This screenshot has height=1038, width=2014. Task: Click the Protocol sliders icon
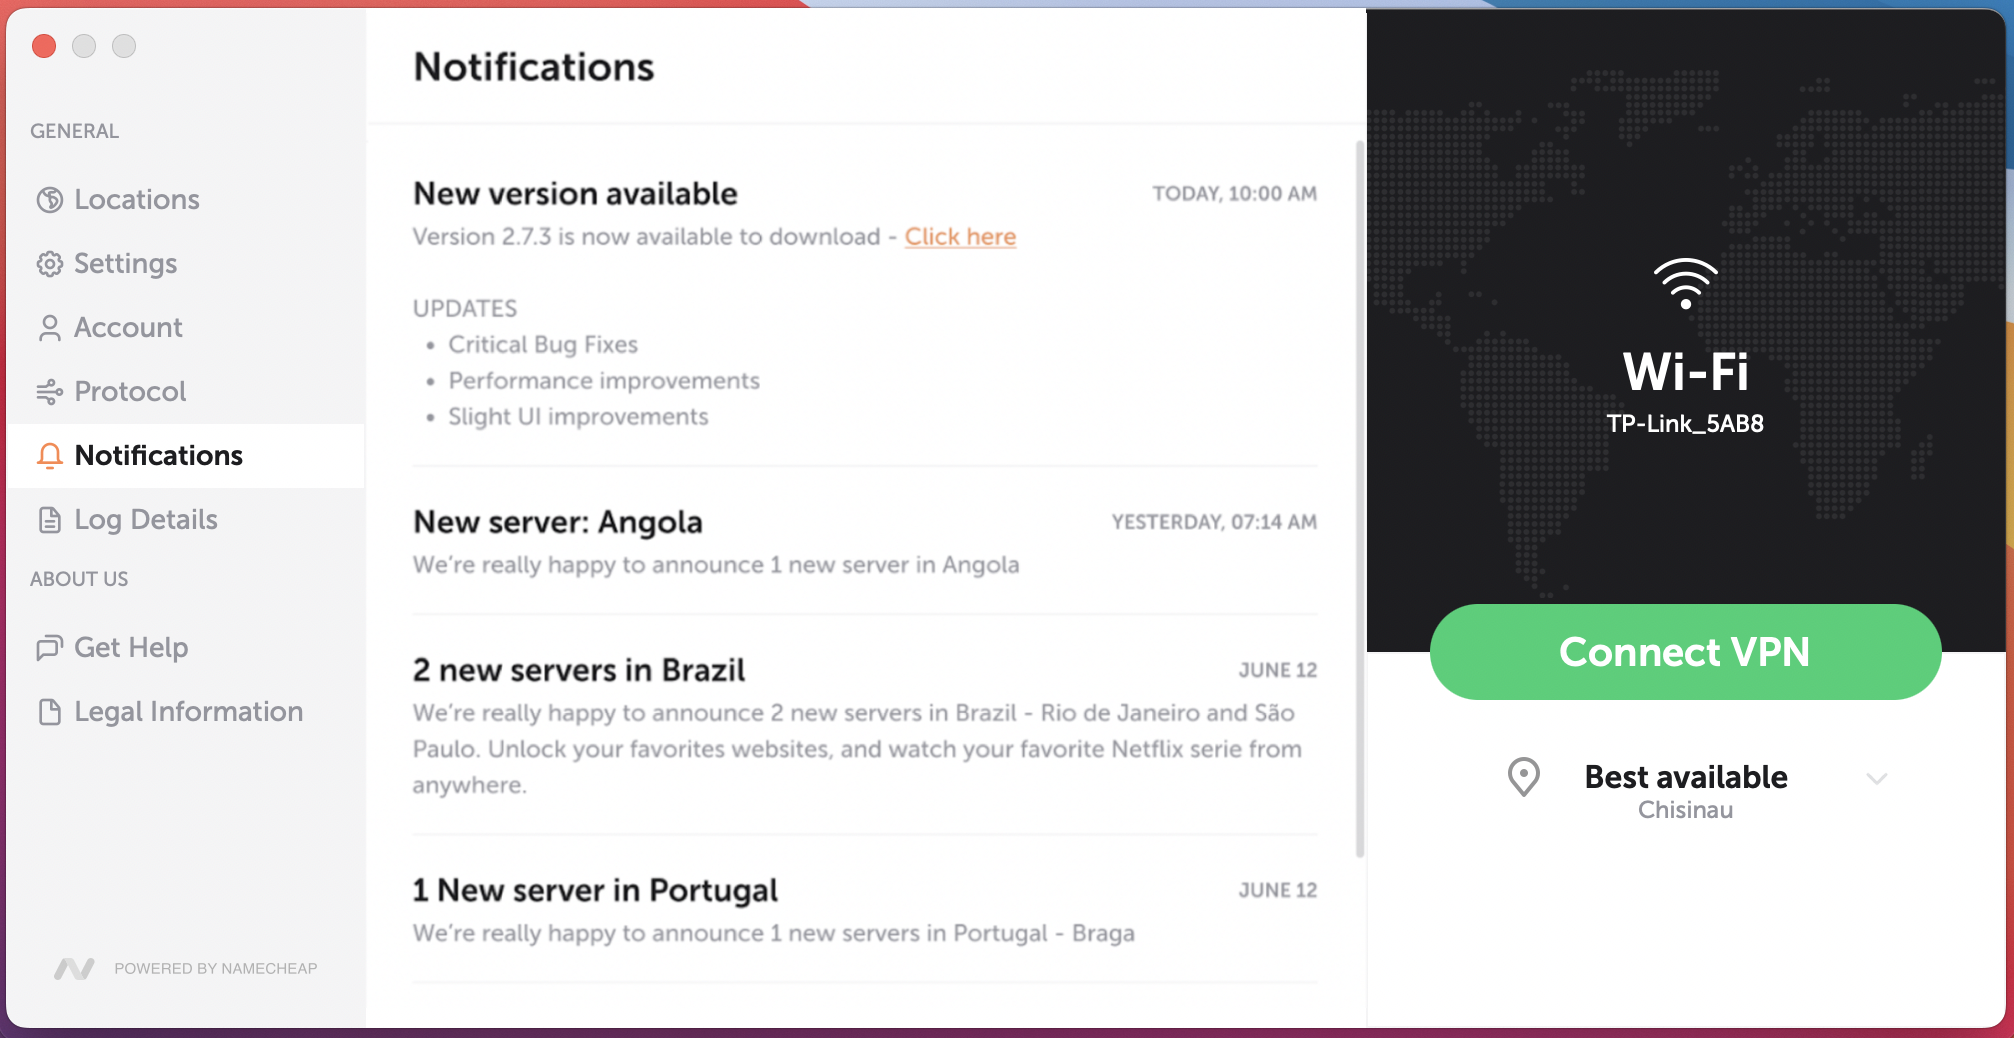pos(49,392)
